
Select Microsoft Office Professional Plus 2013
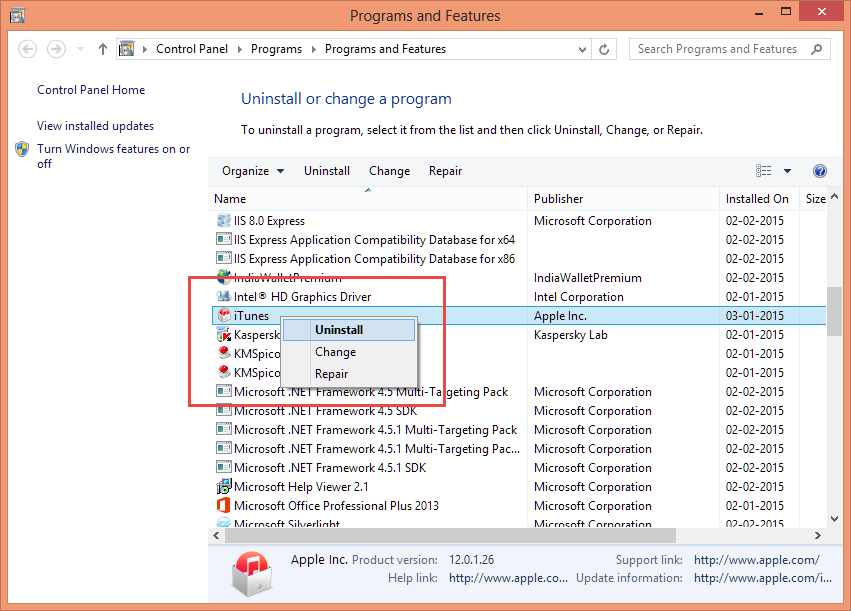click(x=519, y=505)
